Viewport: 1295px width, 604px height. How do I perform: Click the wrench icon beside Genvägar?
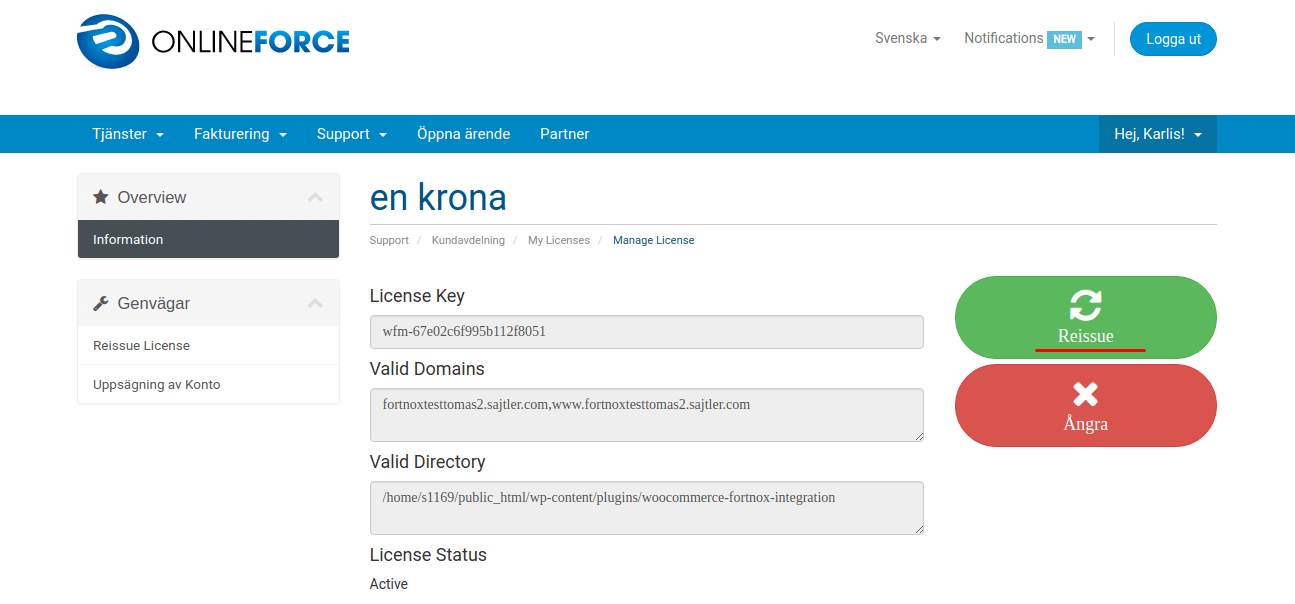pyautogui.click(x=101, y=303)
